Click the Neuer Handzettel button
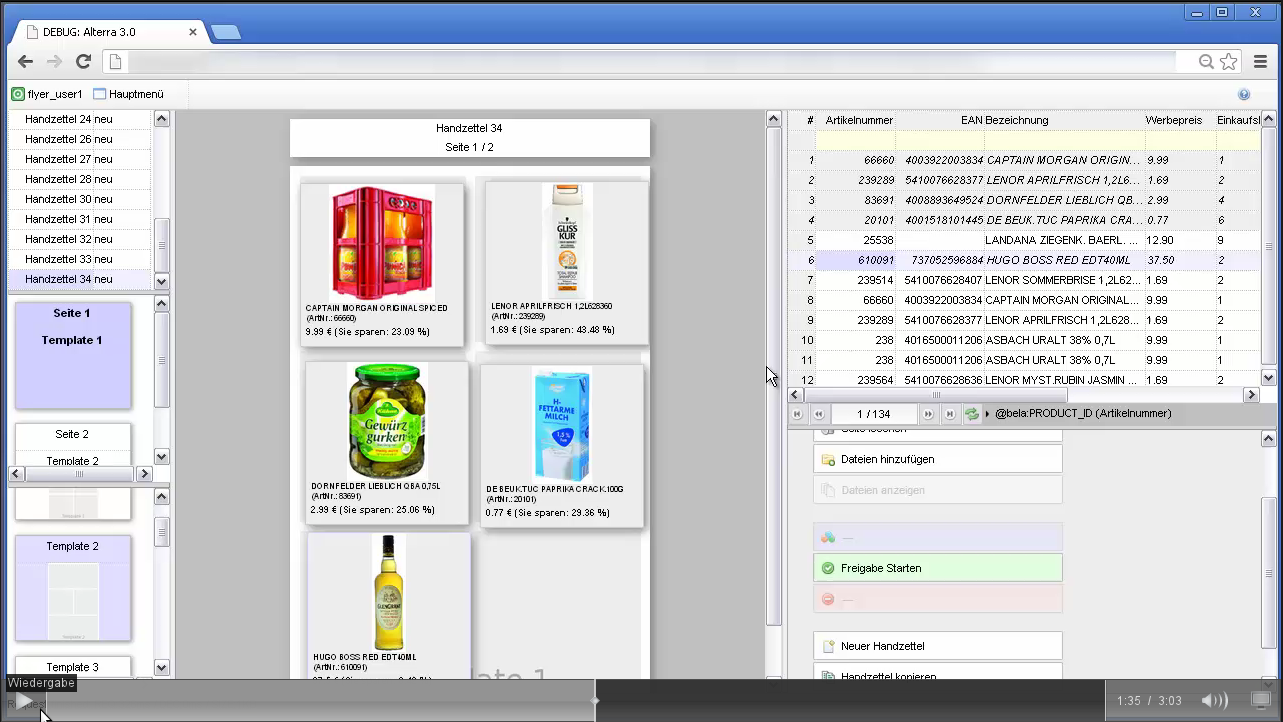Image resolution: width=1283 pixels, height=722 pixels. click(937, 646)
